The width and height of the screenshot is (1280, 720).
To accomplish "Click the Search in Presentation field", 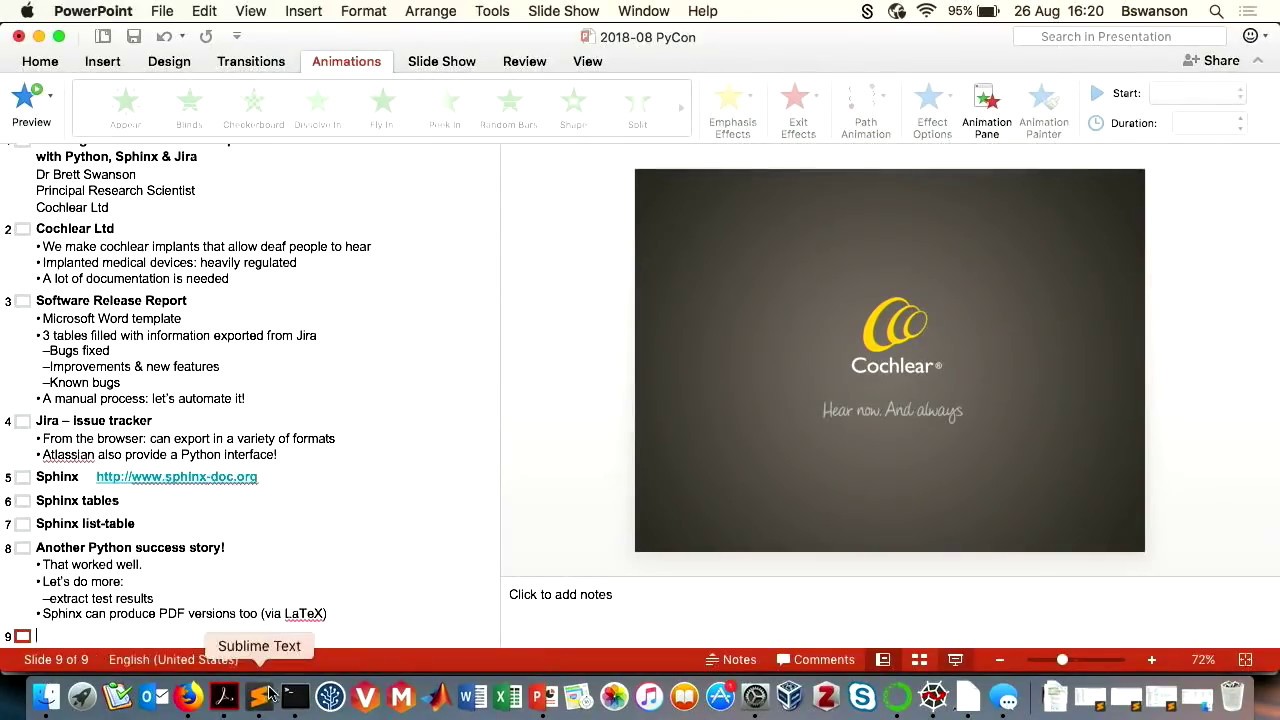I will 1119,36.
